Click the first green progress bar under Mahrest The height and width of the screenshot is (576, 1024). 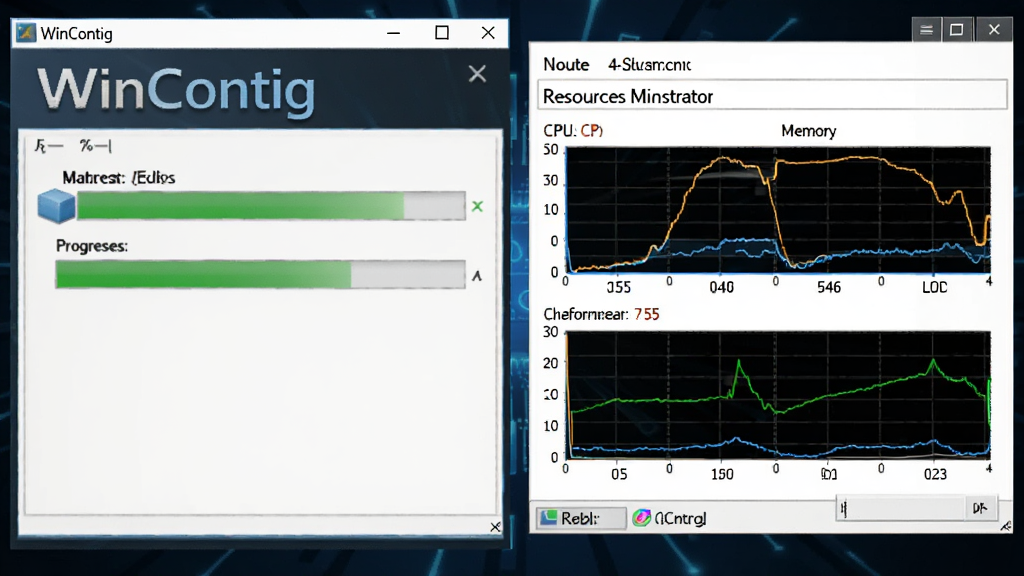pos(271,206)
